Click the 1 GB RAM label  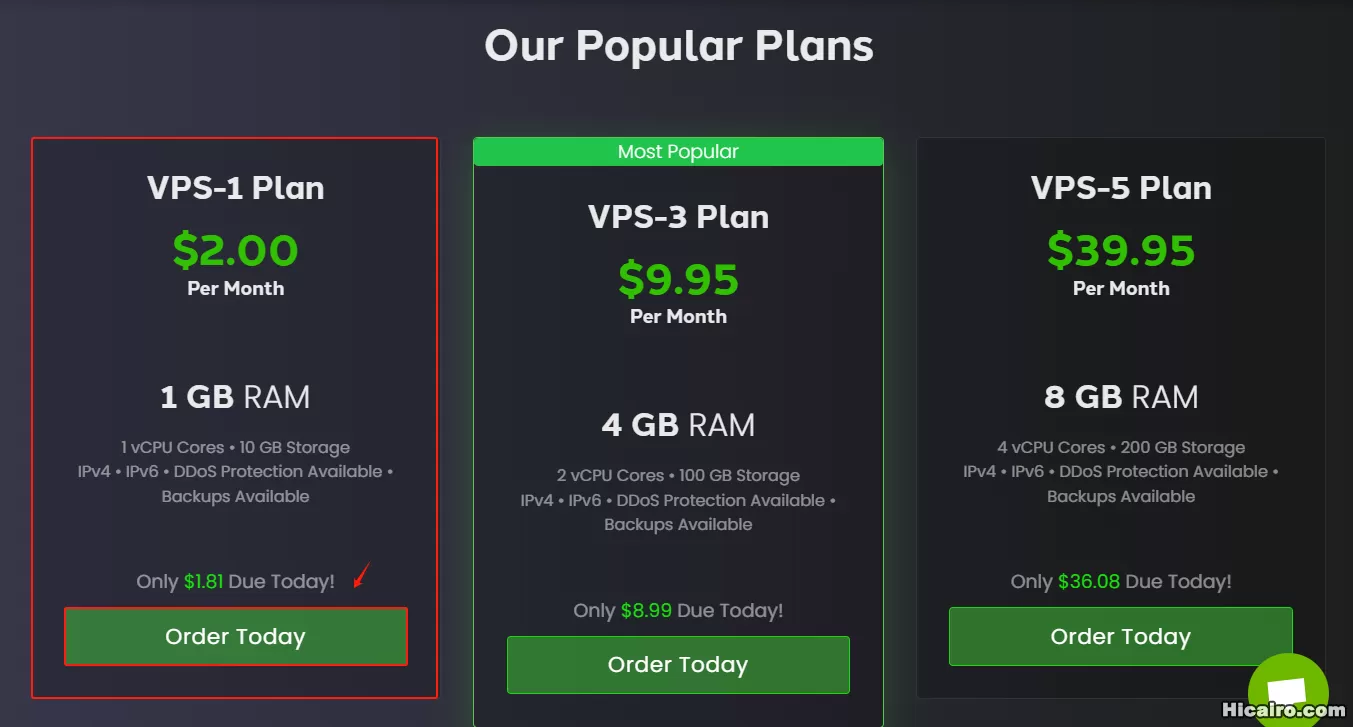tap(236, 397)
